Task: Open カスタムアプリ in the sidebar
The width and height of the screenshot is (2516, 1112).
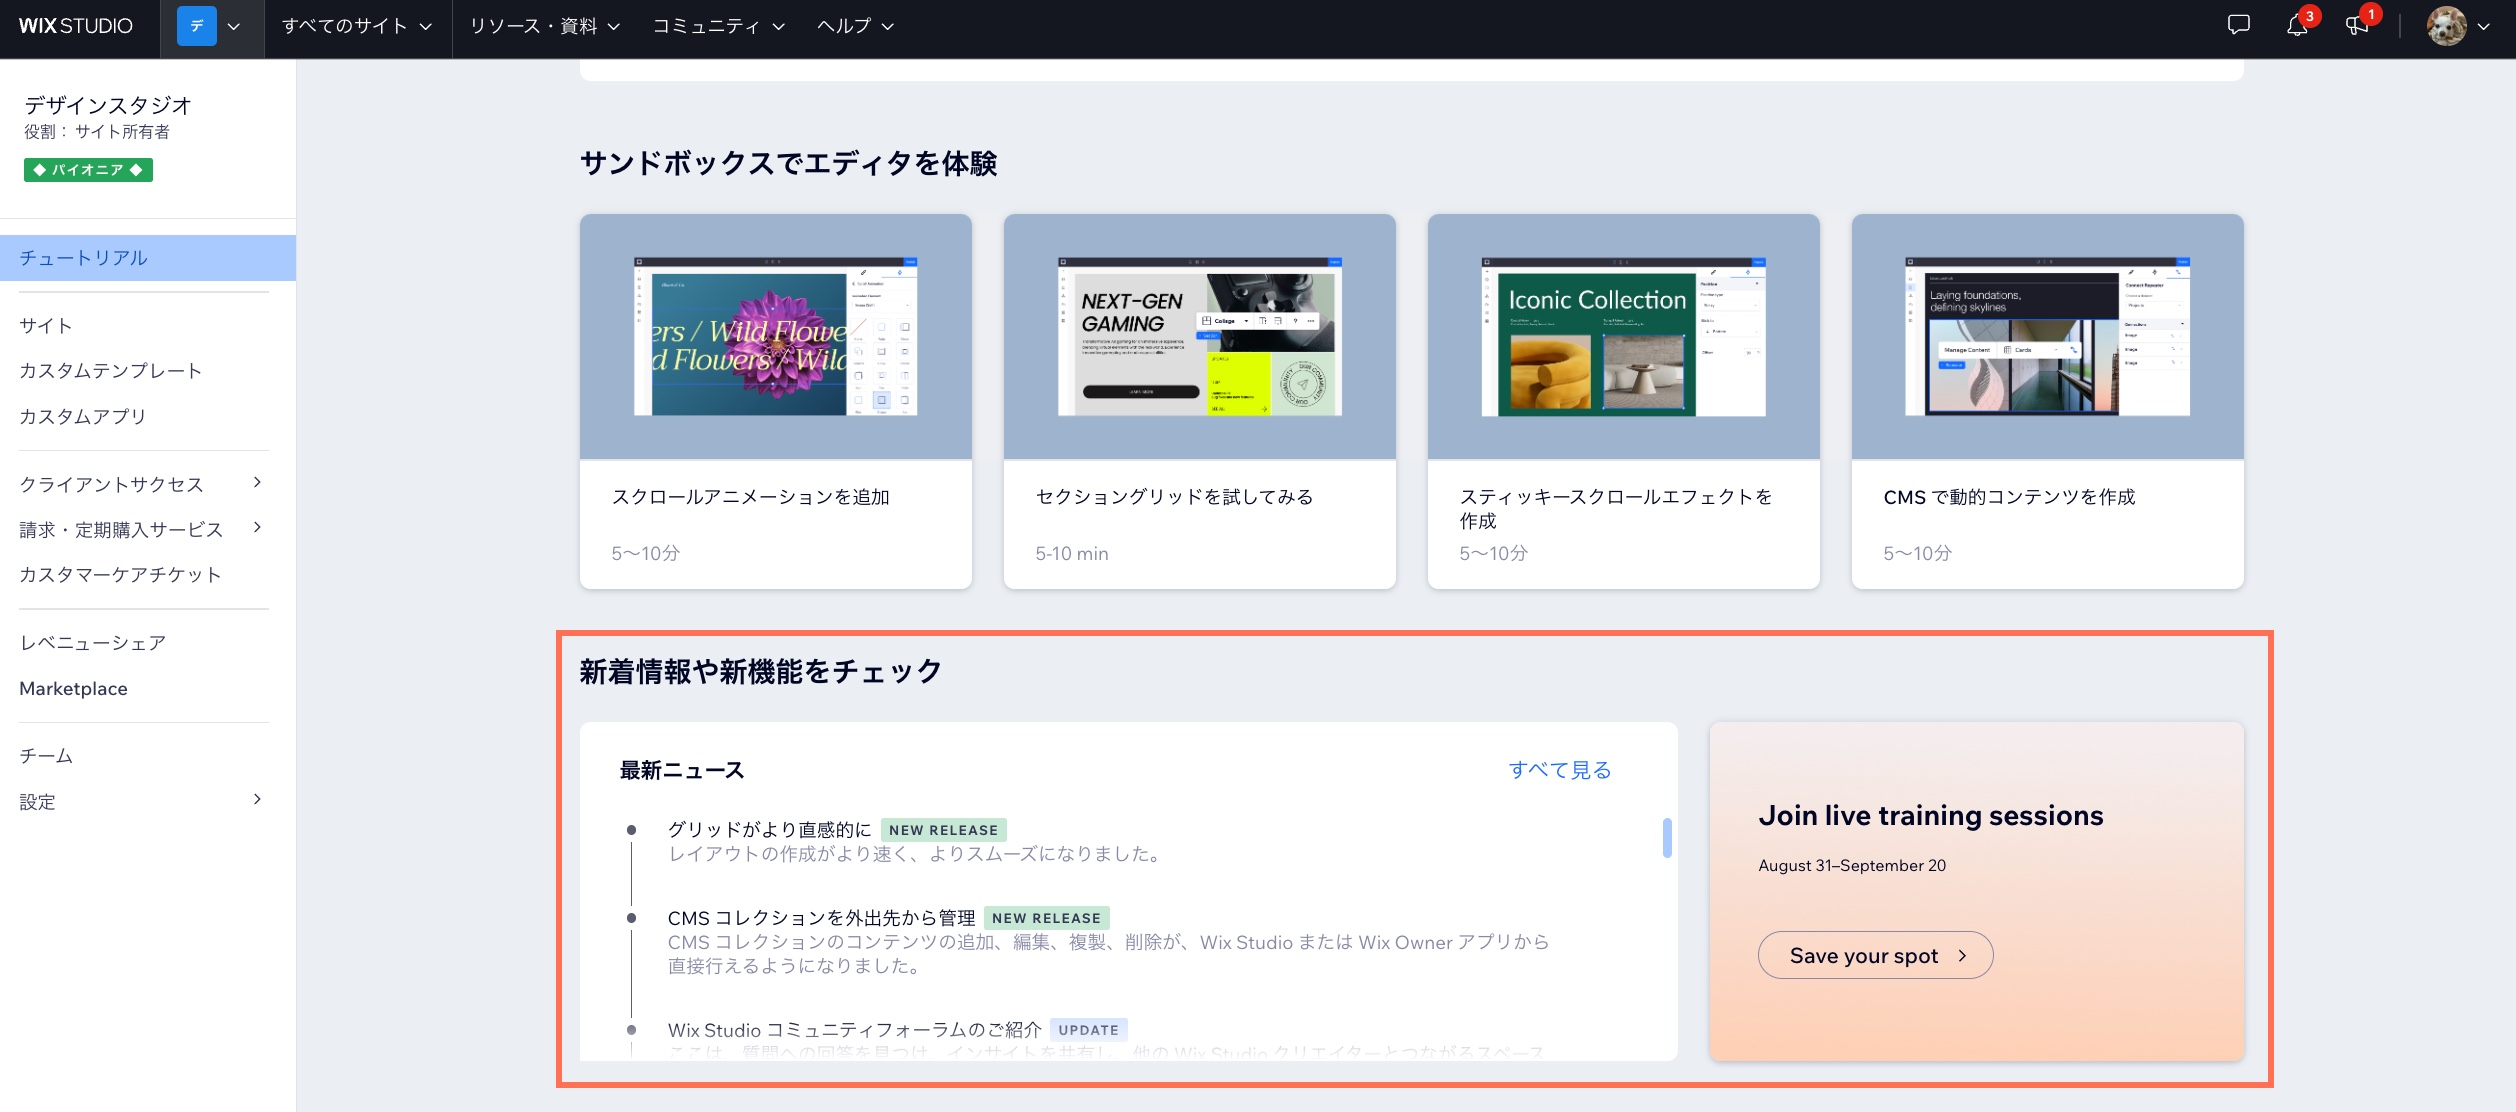Action: coord(83,416)
